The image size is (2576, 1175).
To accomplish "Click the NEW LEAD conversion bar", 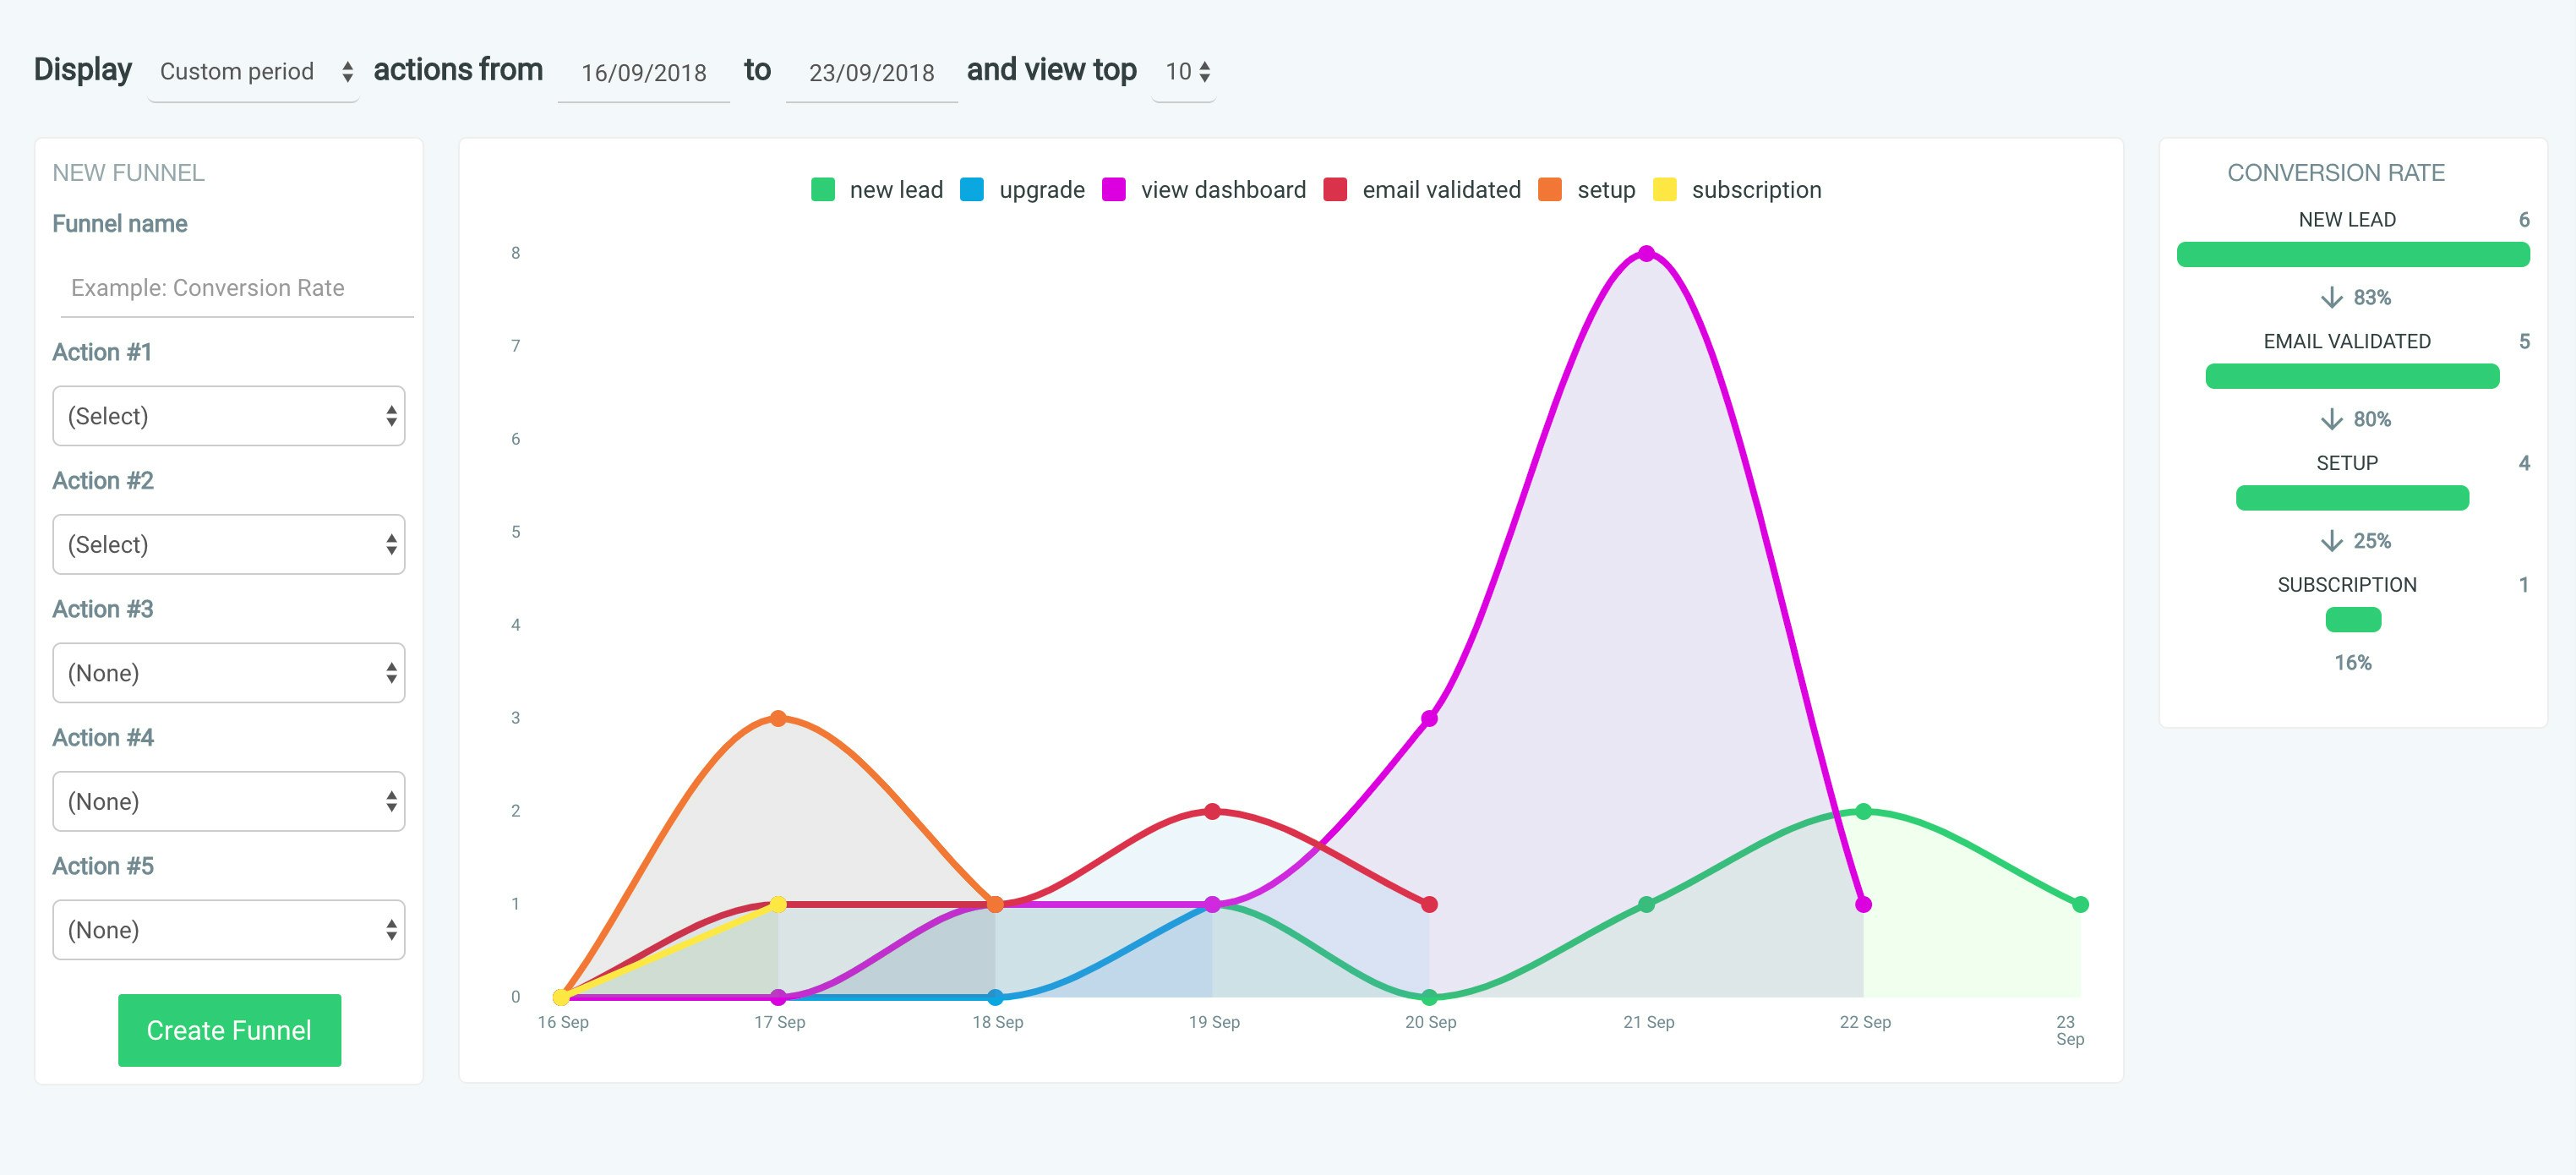I will (x=2352, y=255).
